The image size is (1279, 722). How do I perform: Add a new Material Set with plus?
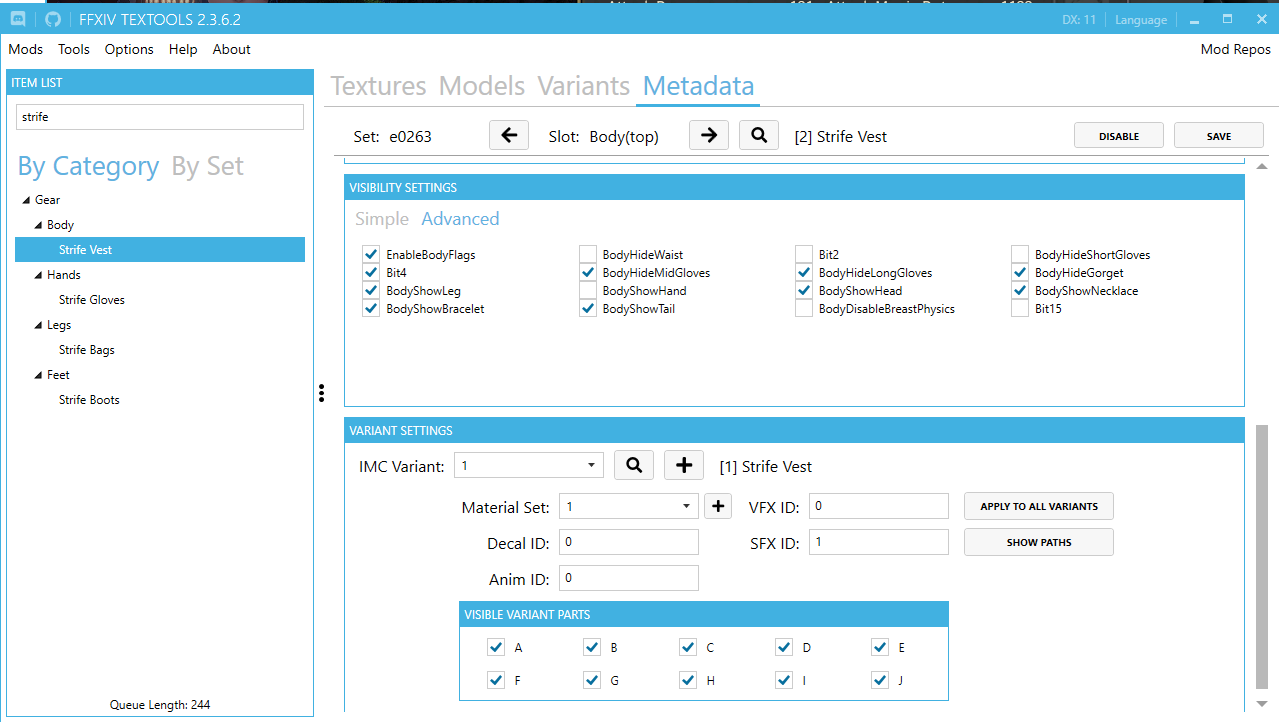point(718,506)
